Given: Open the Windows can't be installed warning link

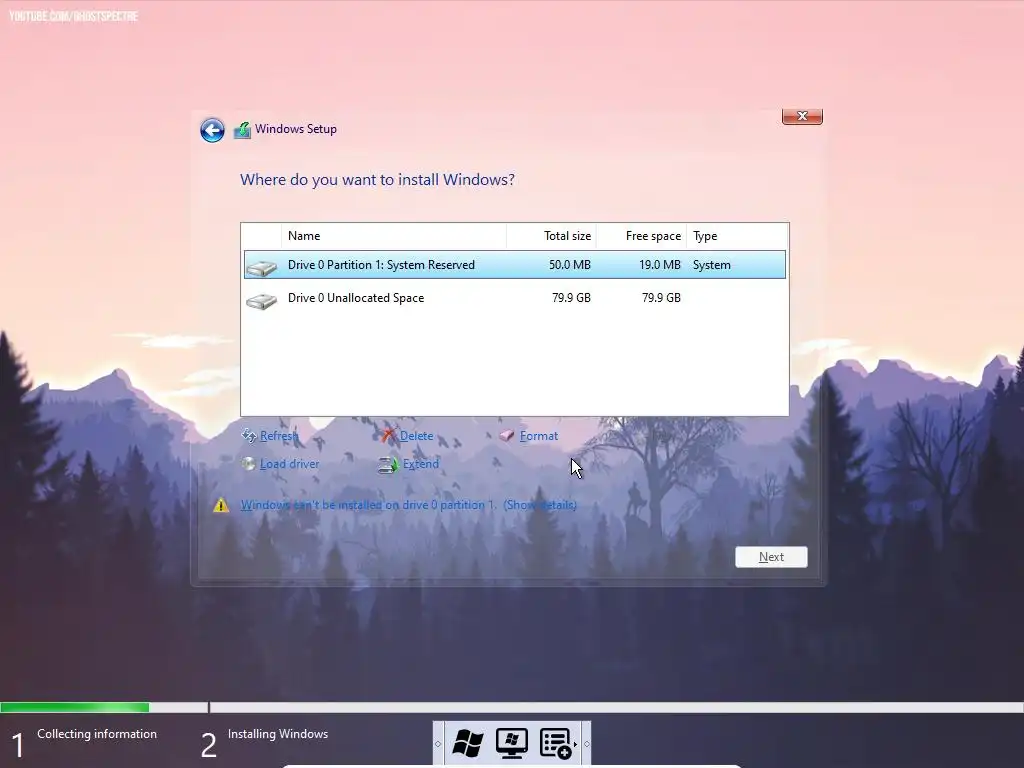Looking at the screenshot, I should (x=408, y=505).
